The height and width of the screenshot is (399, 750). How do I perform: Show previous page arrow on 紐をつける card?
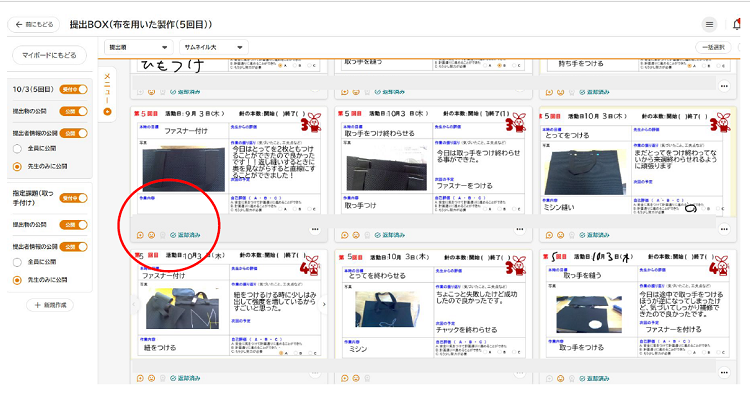(x=134, y=304)
